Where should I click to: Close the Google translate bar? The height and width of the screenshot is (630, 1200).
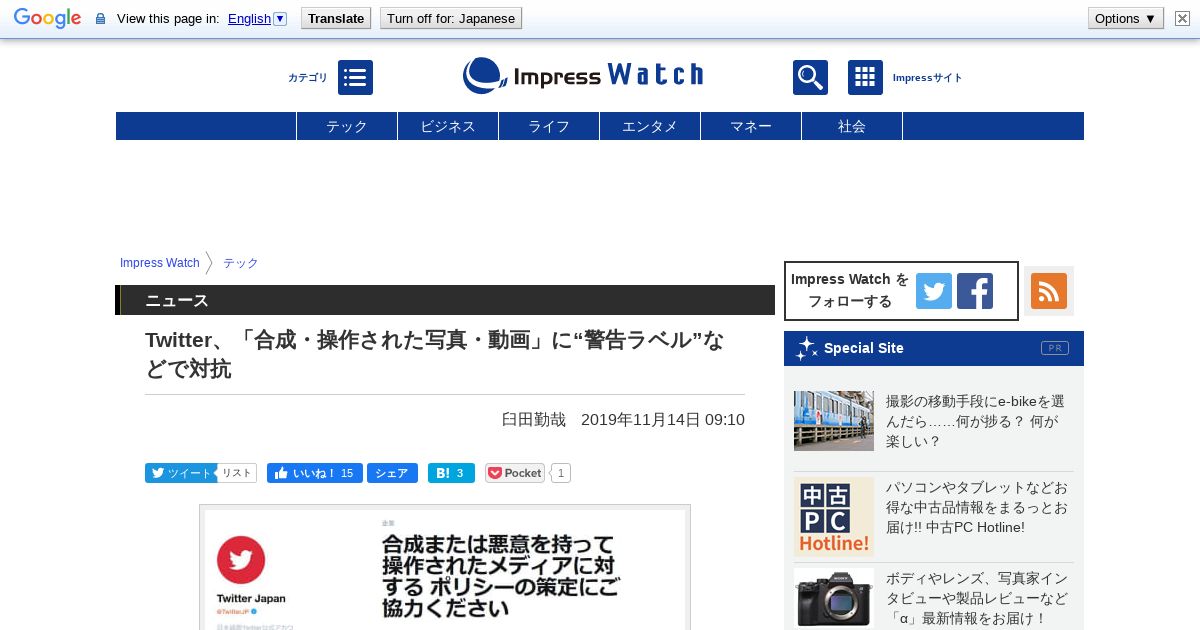click(x=1182, y=18)
